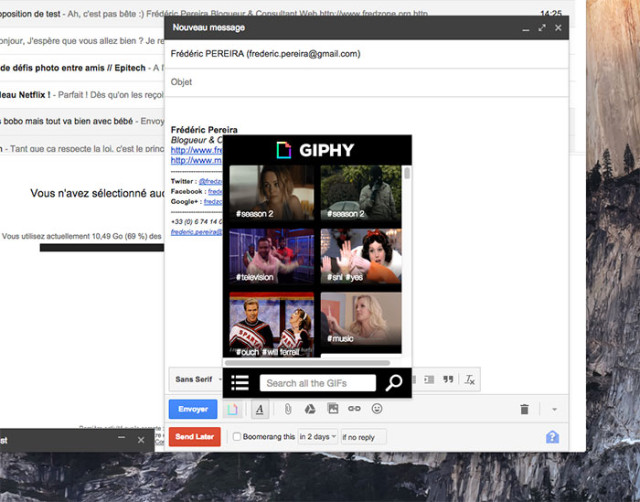Select the #television GIF thumbnail
640x502 pixels.
tap(272, 256)
